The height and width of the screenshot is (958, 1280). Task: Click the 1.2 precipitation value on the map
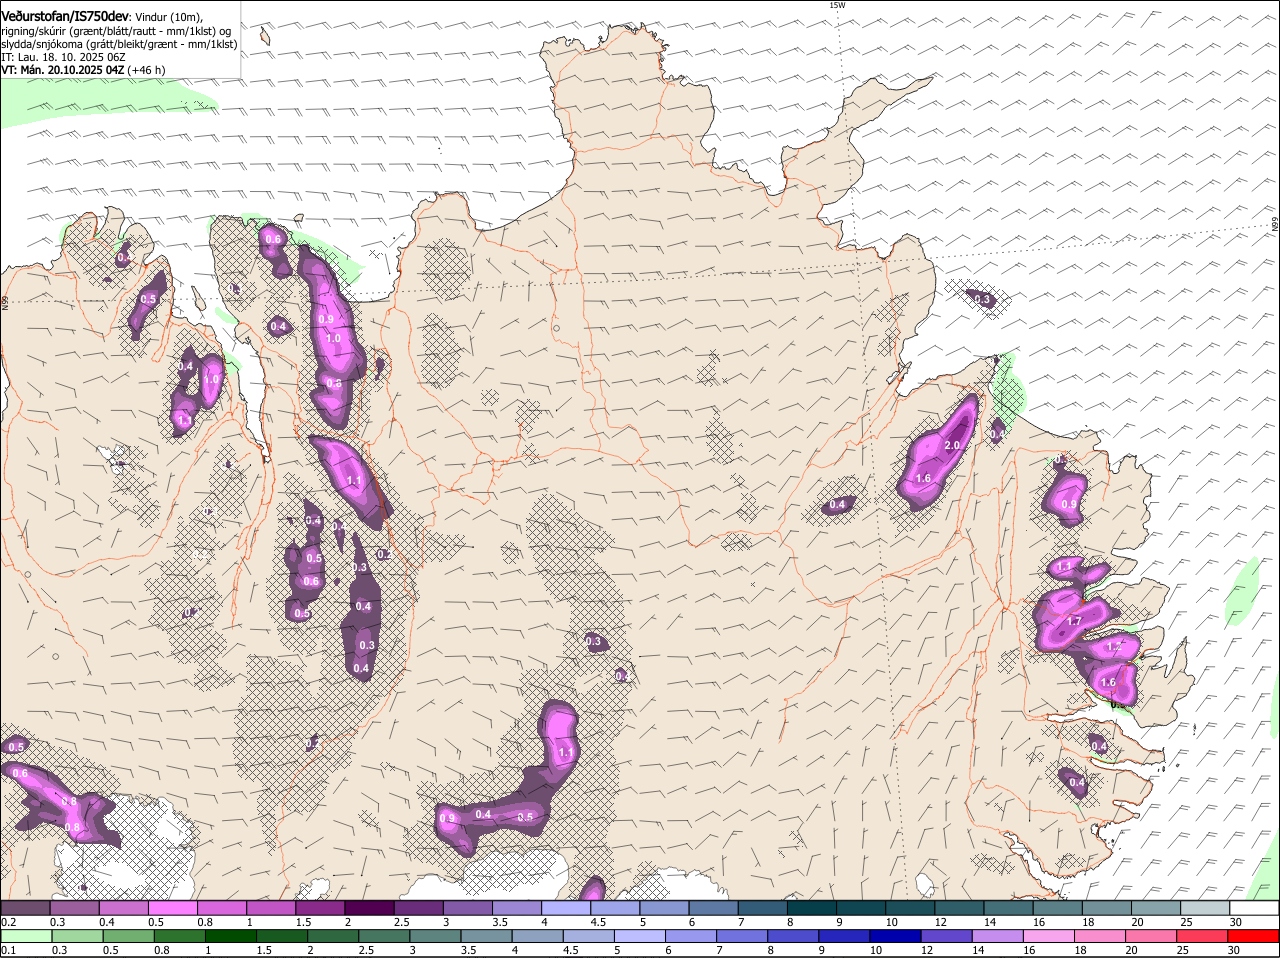click(x=1116, y=646)
